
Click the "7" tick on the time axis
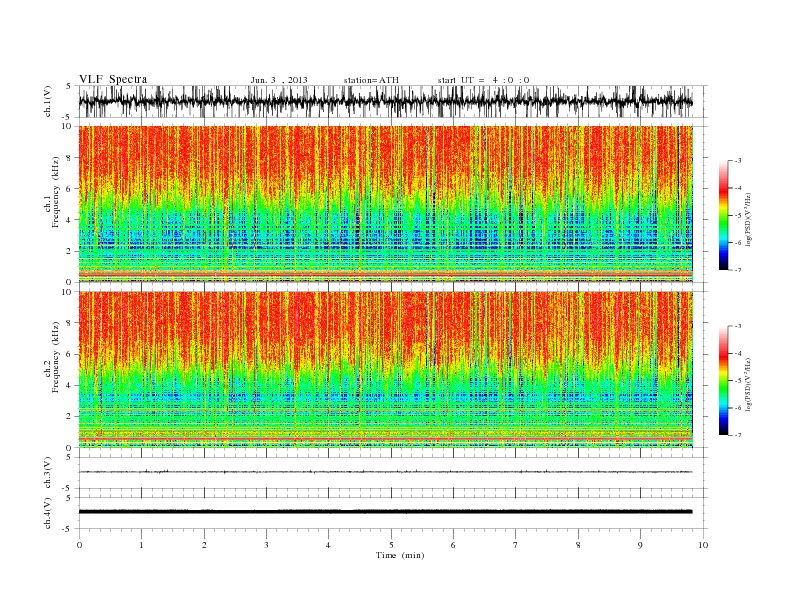(x=516, y=545)
